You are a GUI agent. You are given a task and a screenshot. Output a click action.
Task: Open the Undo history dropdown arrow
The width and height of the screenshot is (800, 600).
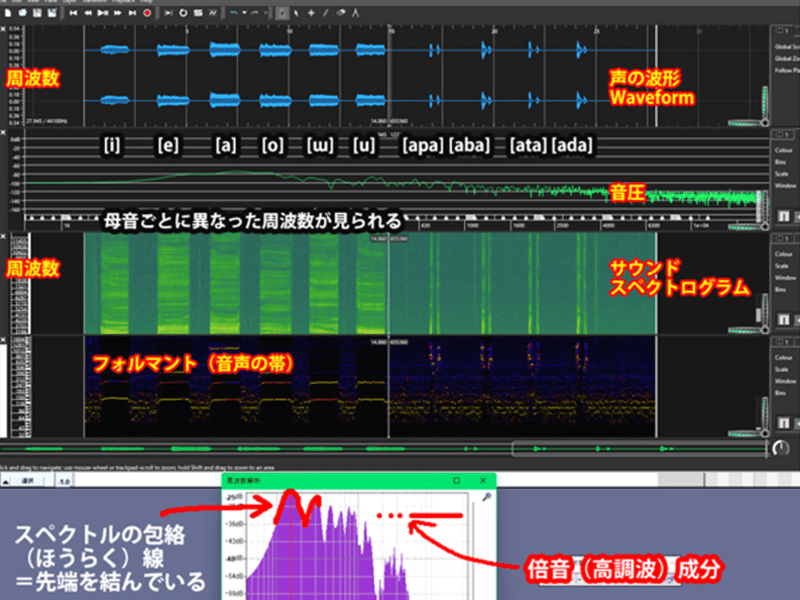click(244, 14)
